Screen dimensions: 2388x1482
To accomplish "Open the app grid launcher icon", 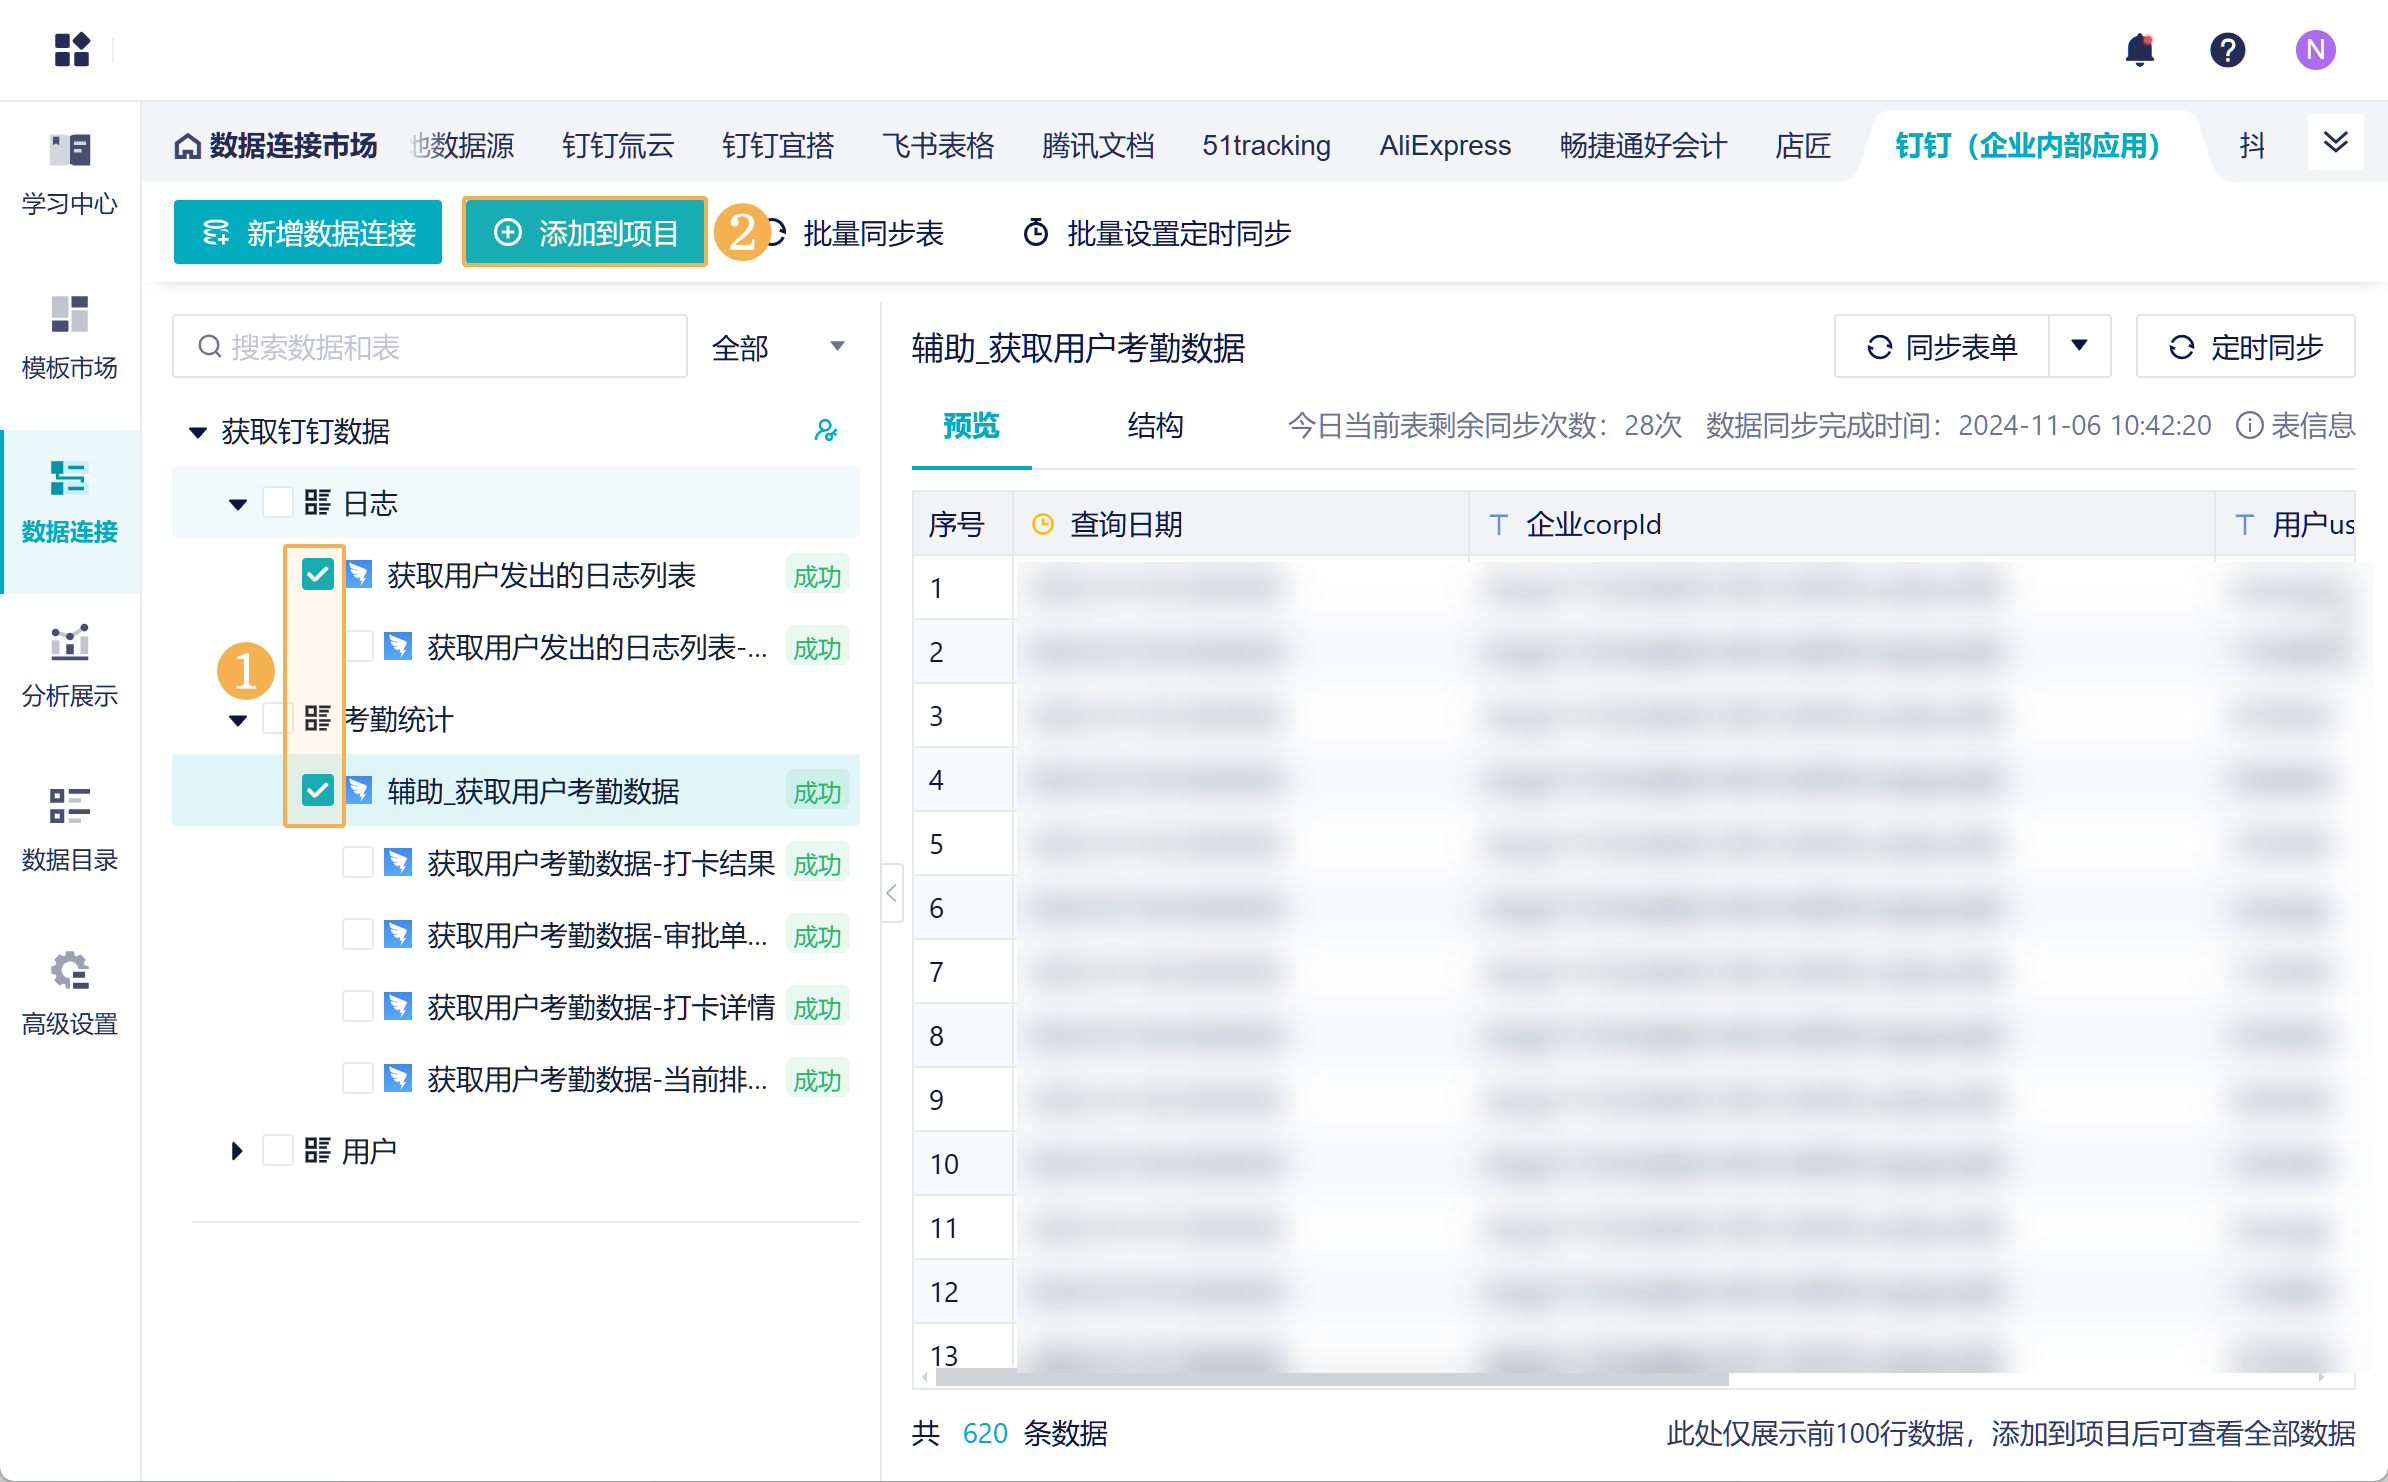I will coord(72,49).
